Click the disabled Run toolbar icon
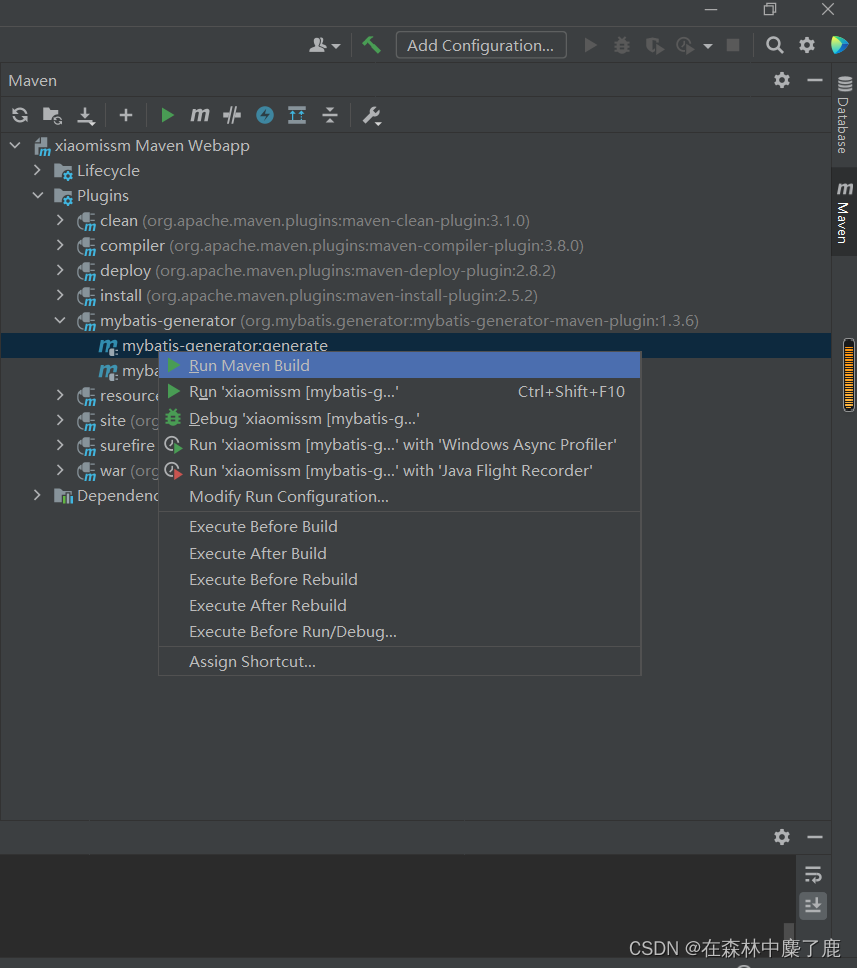The width and height of the screenshot is (857, 968). (591, 45)
